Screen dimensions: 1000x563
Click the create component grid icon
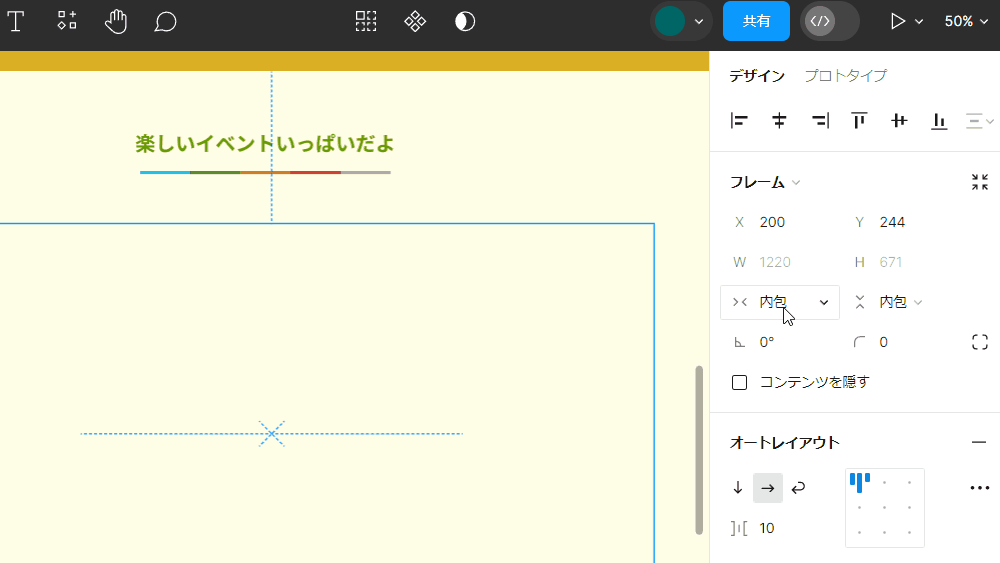click(x=366, y=21)
